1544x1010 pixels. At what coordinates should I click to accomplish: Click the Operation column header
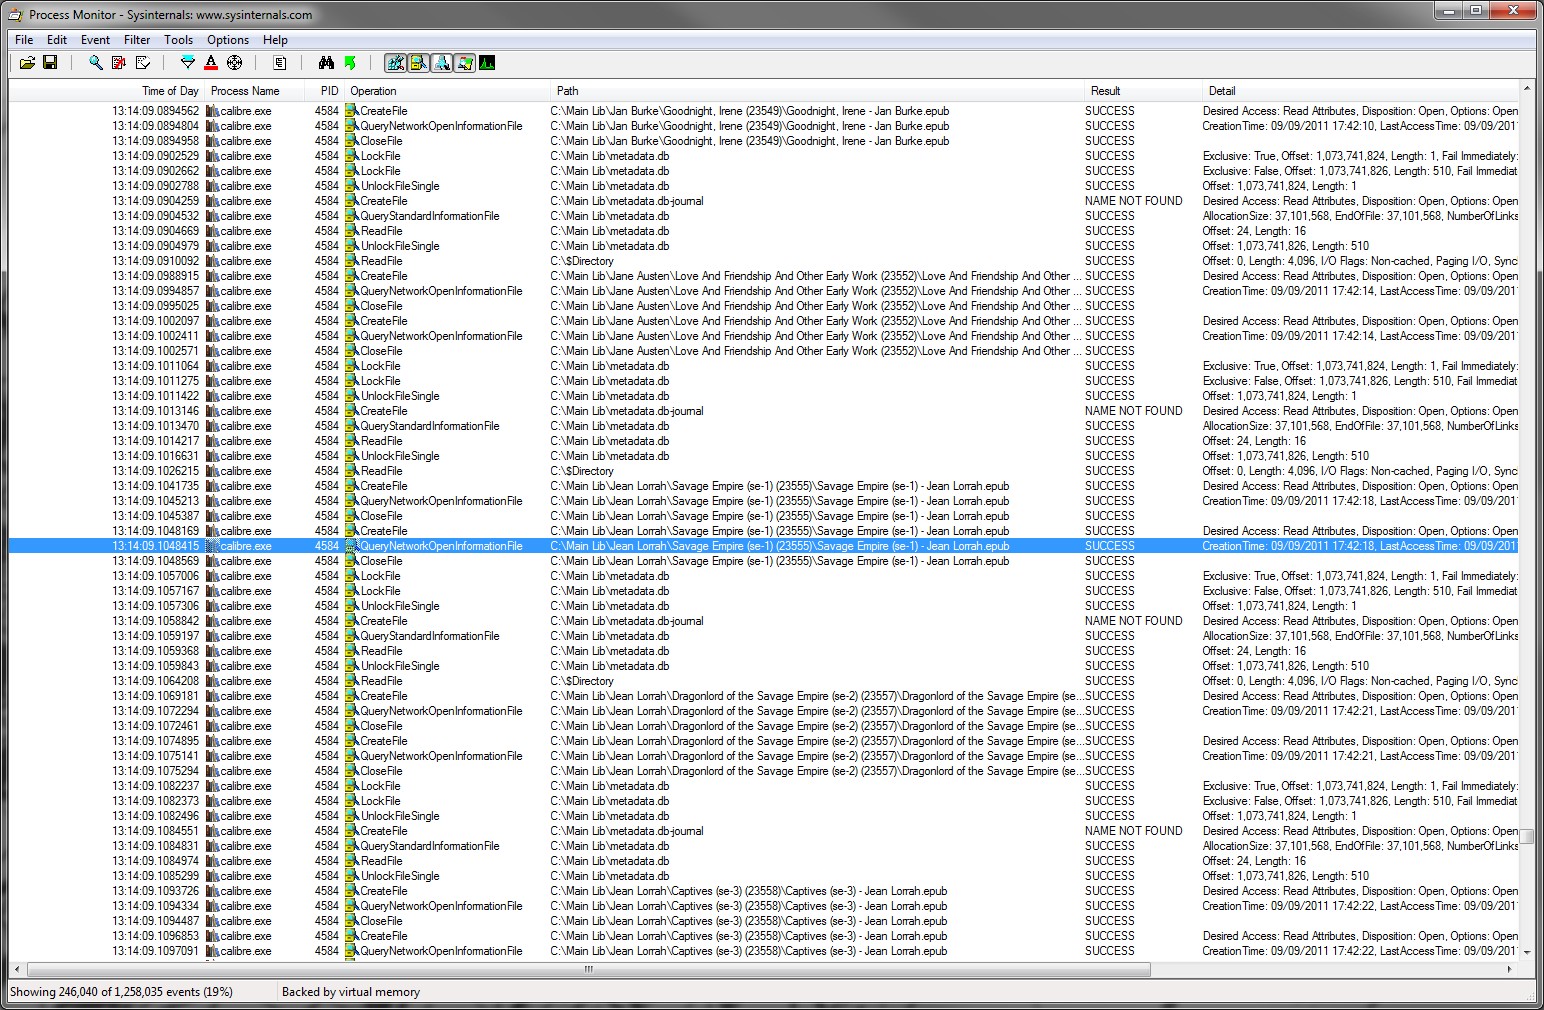447,91
